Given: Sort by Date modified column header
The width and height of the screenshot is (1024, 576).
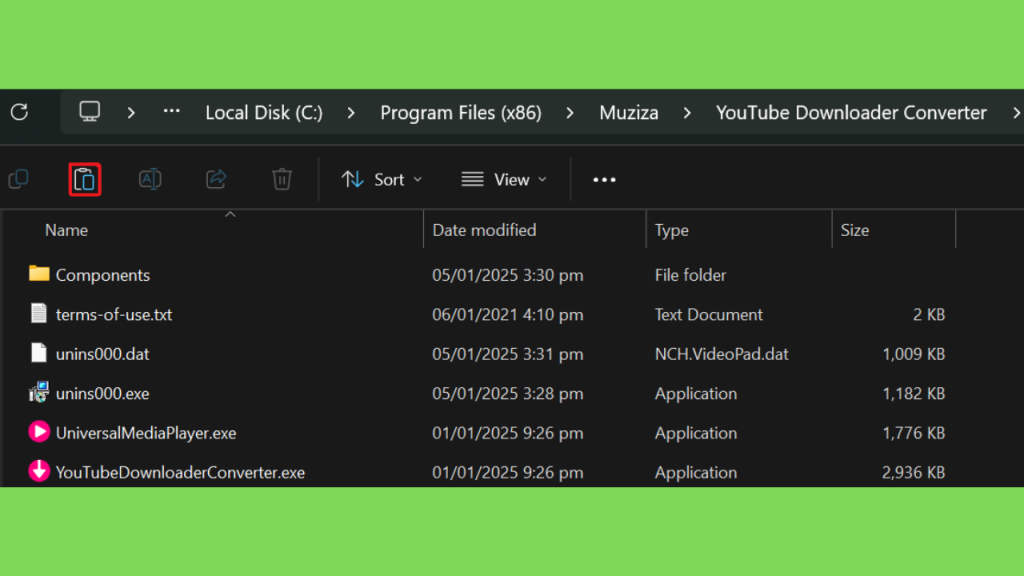Looking at the screenshot, I should click(x=484, y=230).
